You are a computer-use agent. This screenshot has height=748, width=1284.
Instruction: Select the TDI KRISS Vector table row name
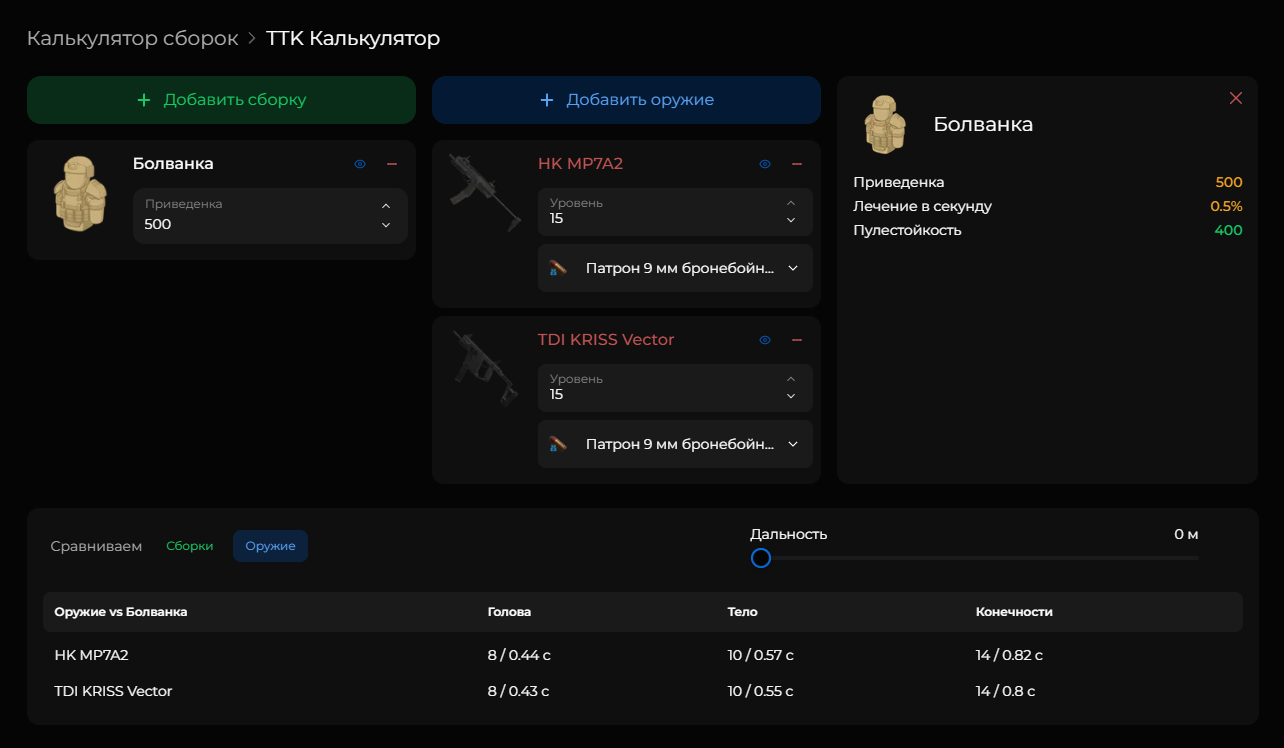(x=113, y=691)
